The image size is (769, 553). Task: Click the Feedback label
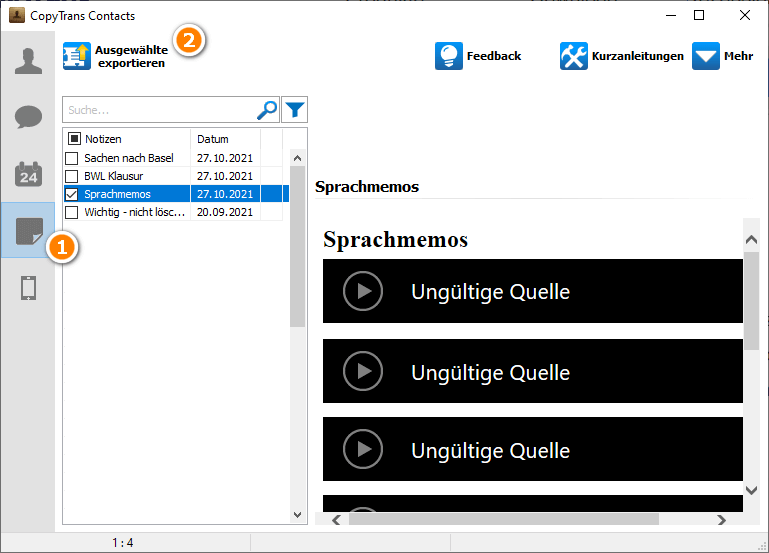click(494, 56)
